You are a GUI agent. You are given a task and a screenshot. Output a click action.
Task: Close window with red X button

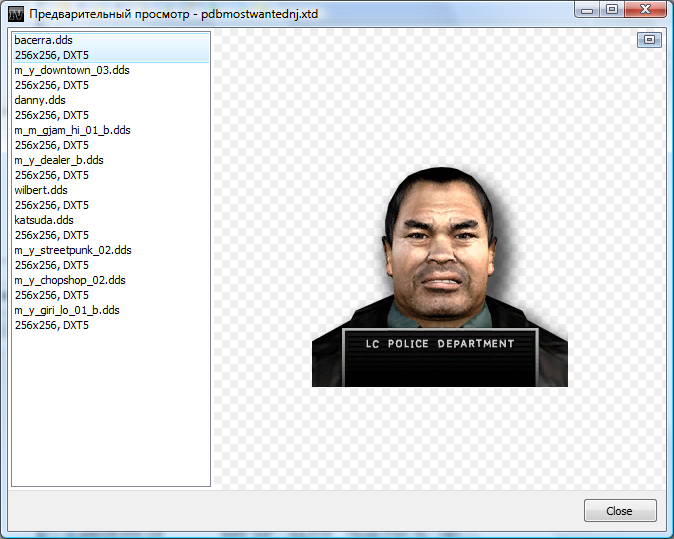click(645, 9)
